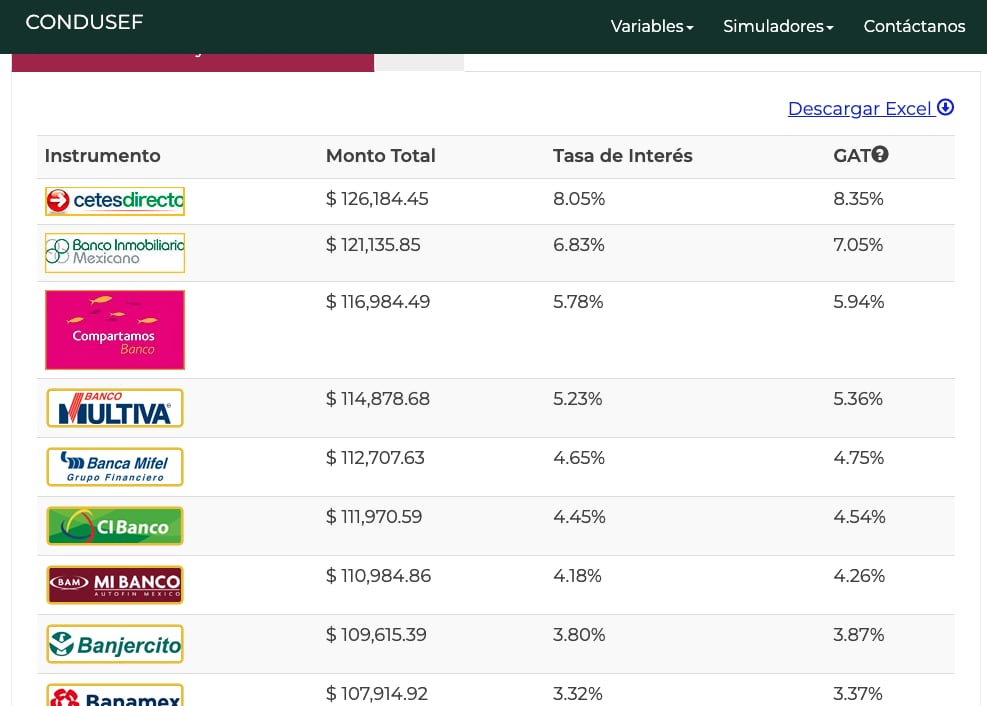
Task: Open the Simuladores dropdown menu
Action: [x=778, y=27]
